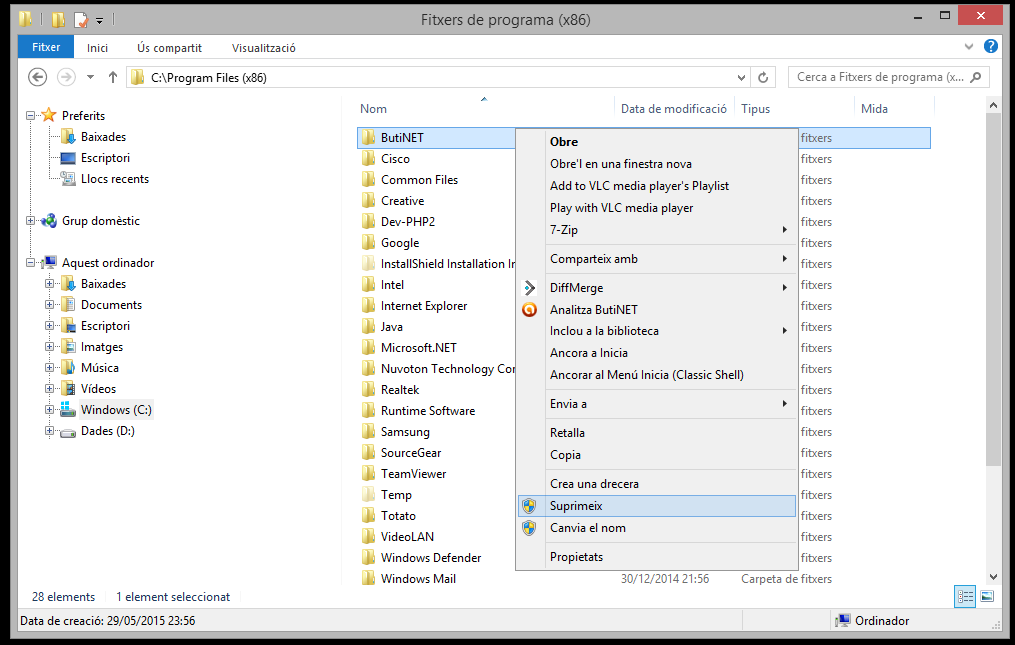Expand the Vídeos tree node
Viewport: 1015px width, 645px height.
click(49, 389)
